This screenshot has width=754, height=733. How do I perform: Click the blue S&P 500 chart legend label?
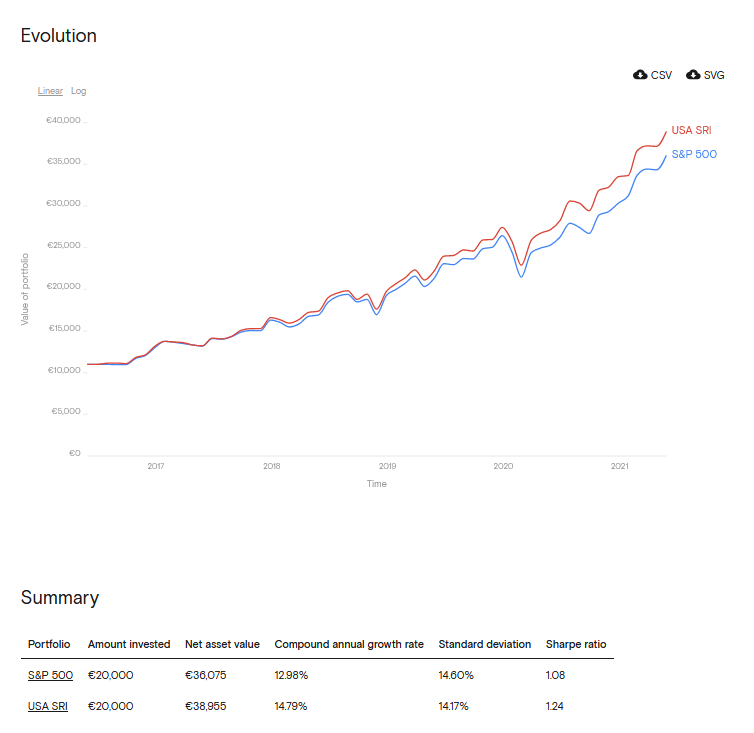693,154
